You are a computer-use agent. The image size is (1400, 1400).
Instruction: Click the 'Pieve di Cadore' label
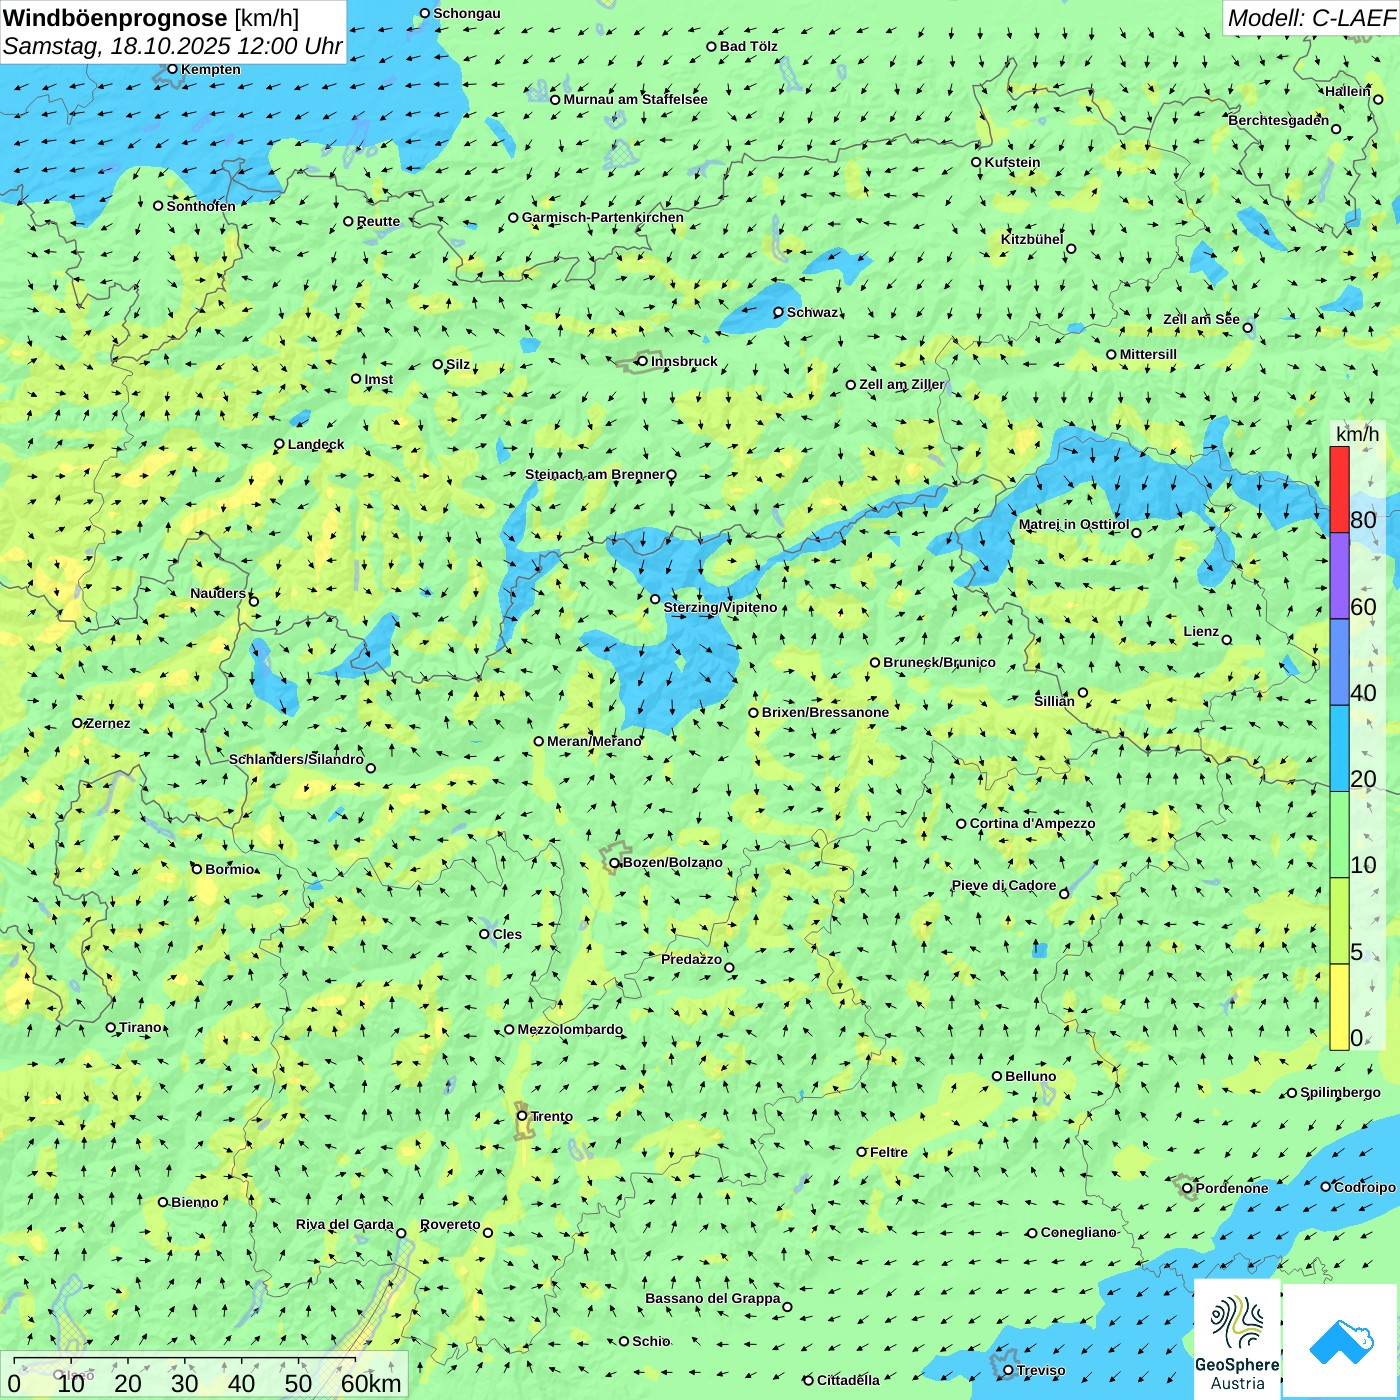pyautogui.click(x=1004, y=885)
